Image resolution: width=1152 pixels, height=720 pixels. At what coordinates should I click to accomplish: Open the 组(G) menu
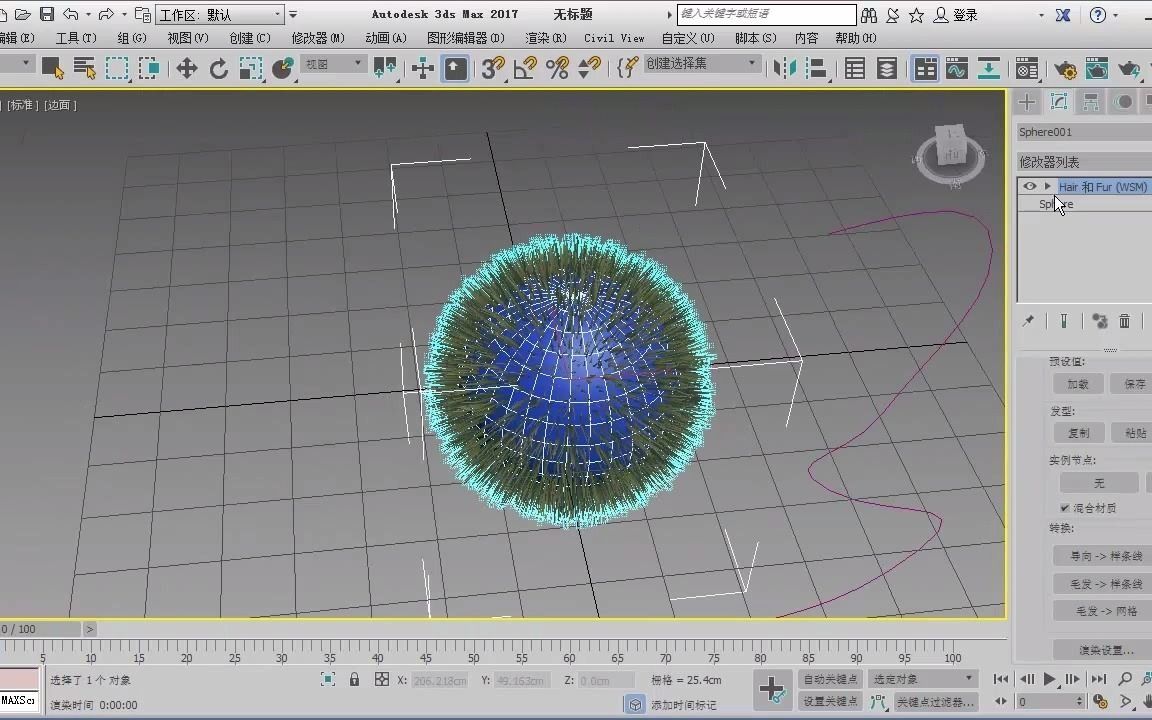[132, 37]
